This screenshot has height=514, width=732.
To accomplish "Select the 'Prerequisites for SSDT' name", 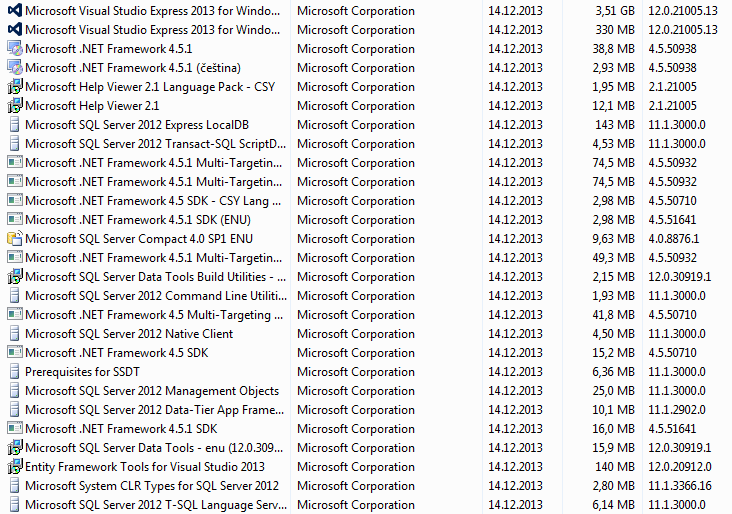I will click(x=82, y=372).
